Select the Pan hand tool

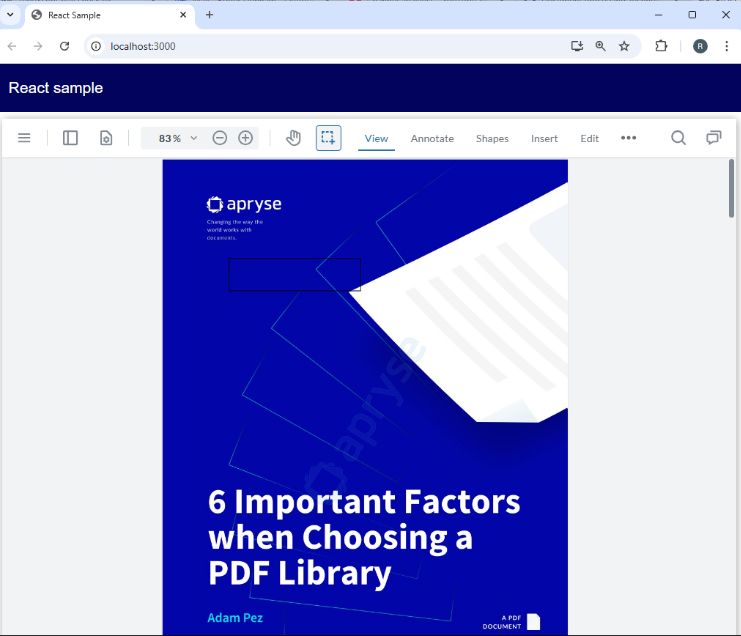point(293,138)
